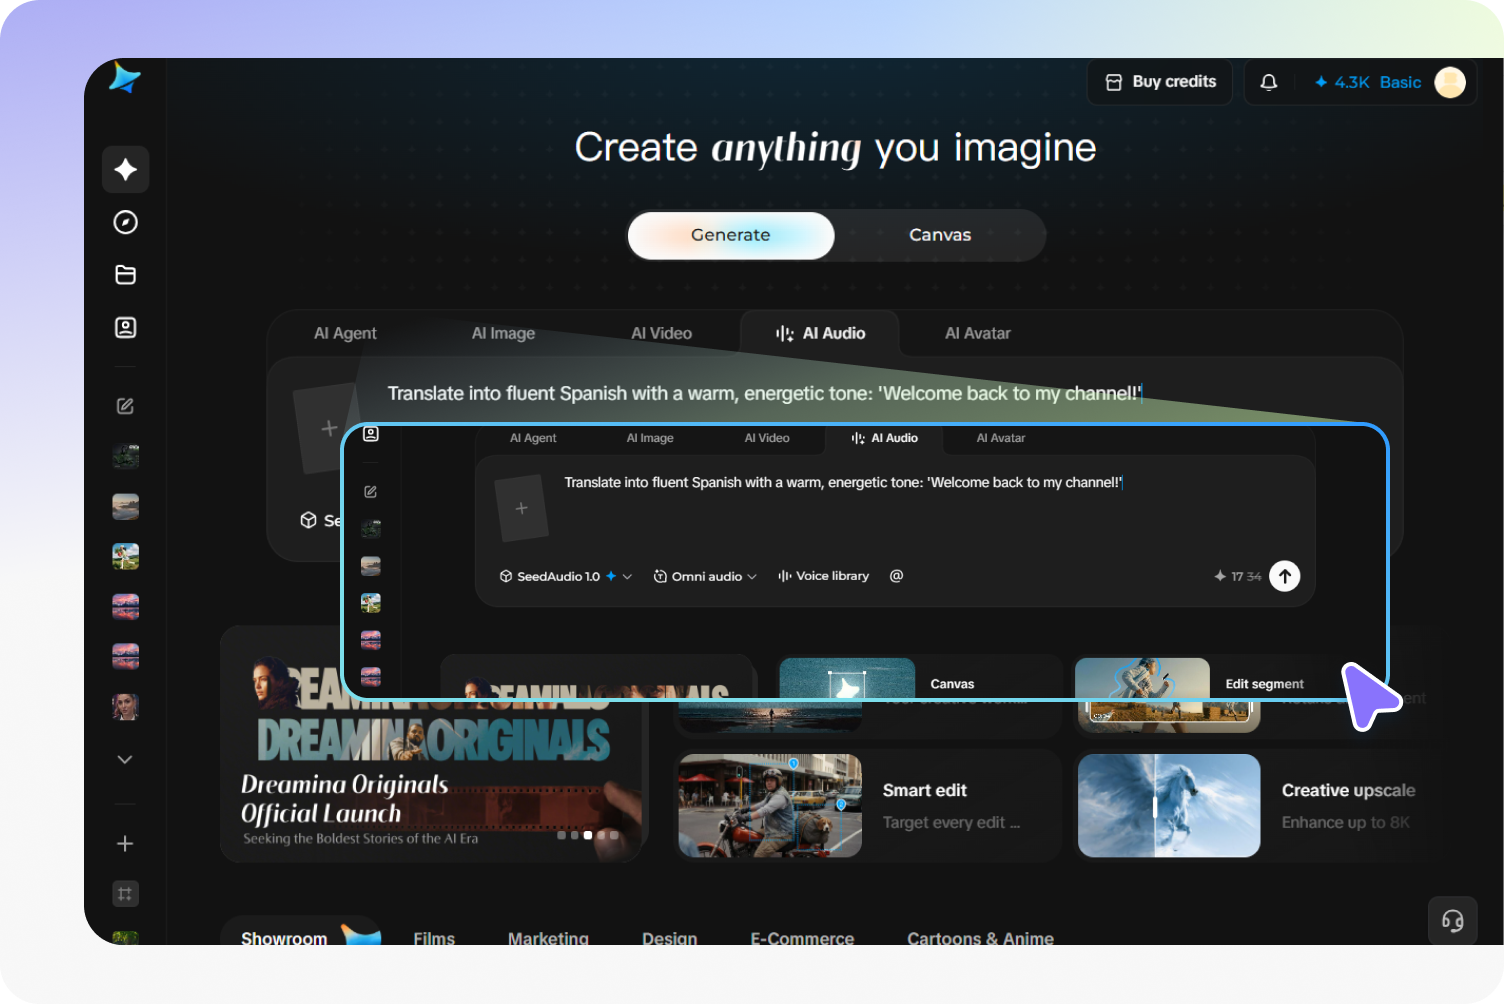Expand the sidebar list with the down chevron
This screenshot has width=1504, height=1004.
click(125, 759)
